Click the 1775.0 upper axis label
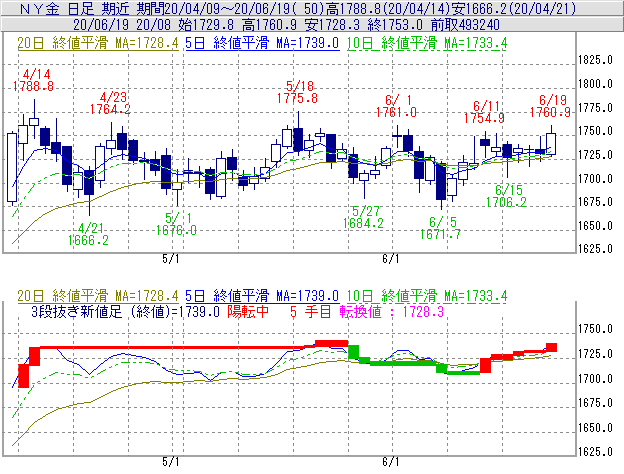Screen dimensions: 624x474 tap(595, 108)
